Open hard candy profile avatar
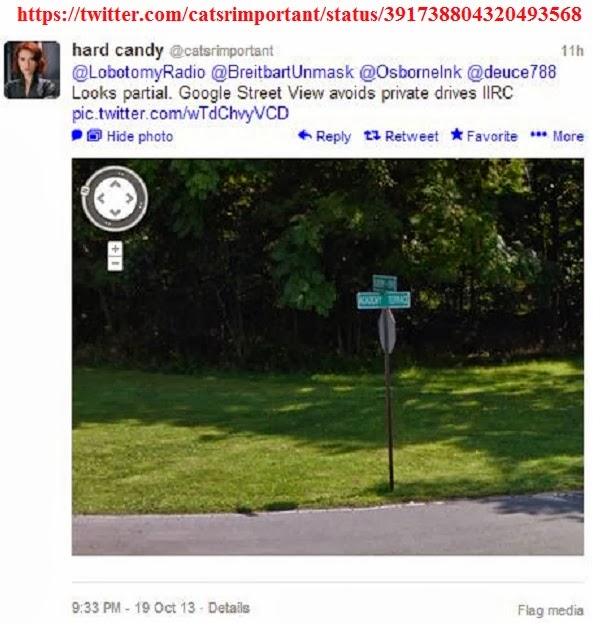 [32, 70]
